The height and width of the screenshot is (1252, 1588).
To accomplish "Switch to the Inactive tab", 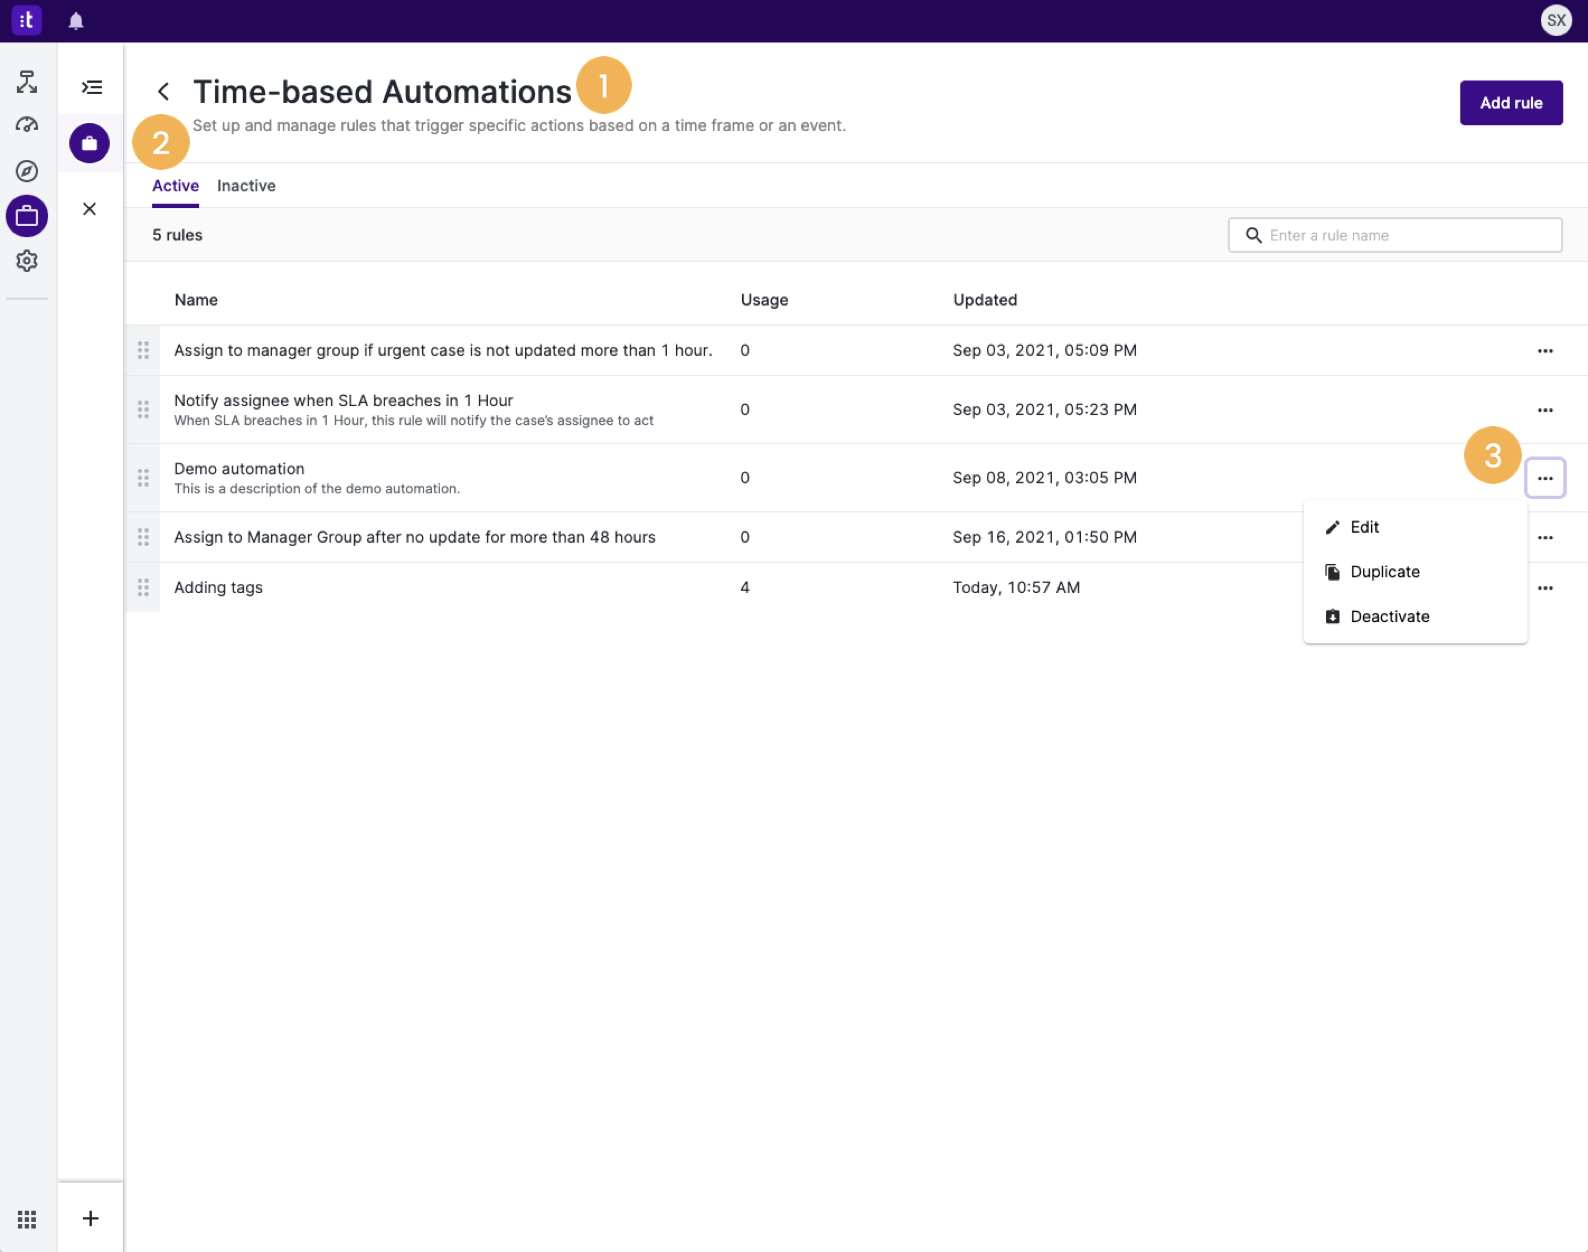I will (246, 186).
